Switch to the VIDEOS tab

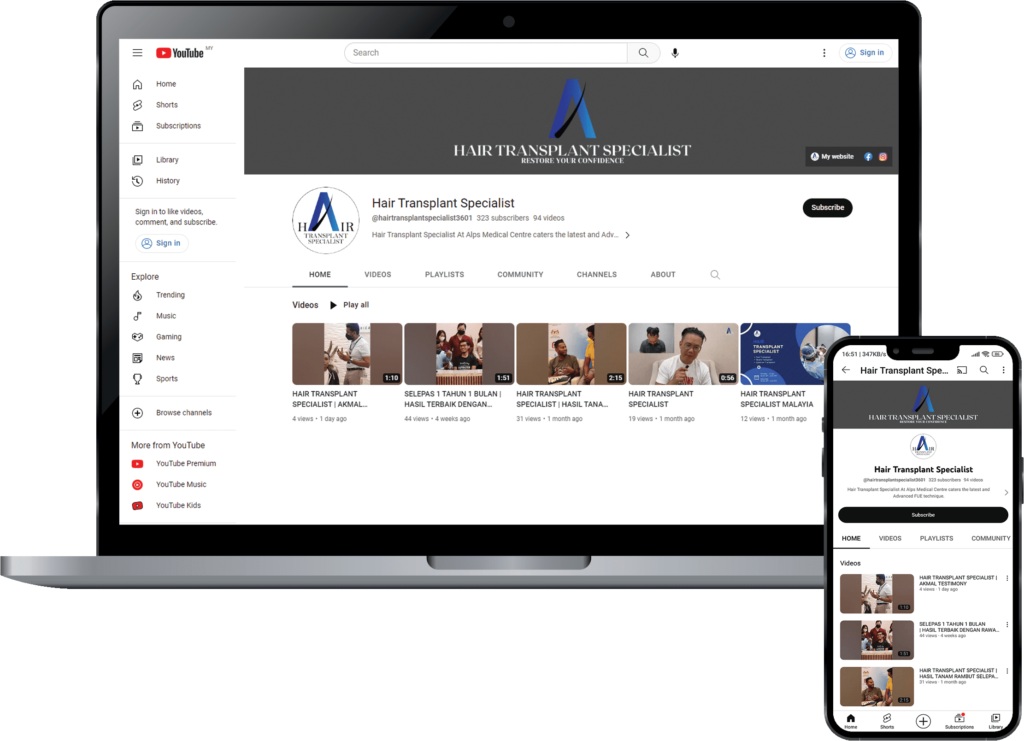point(378,273)
